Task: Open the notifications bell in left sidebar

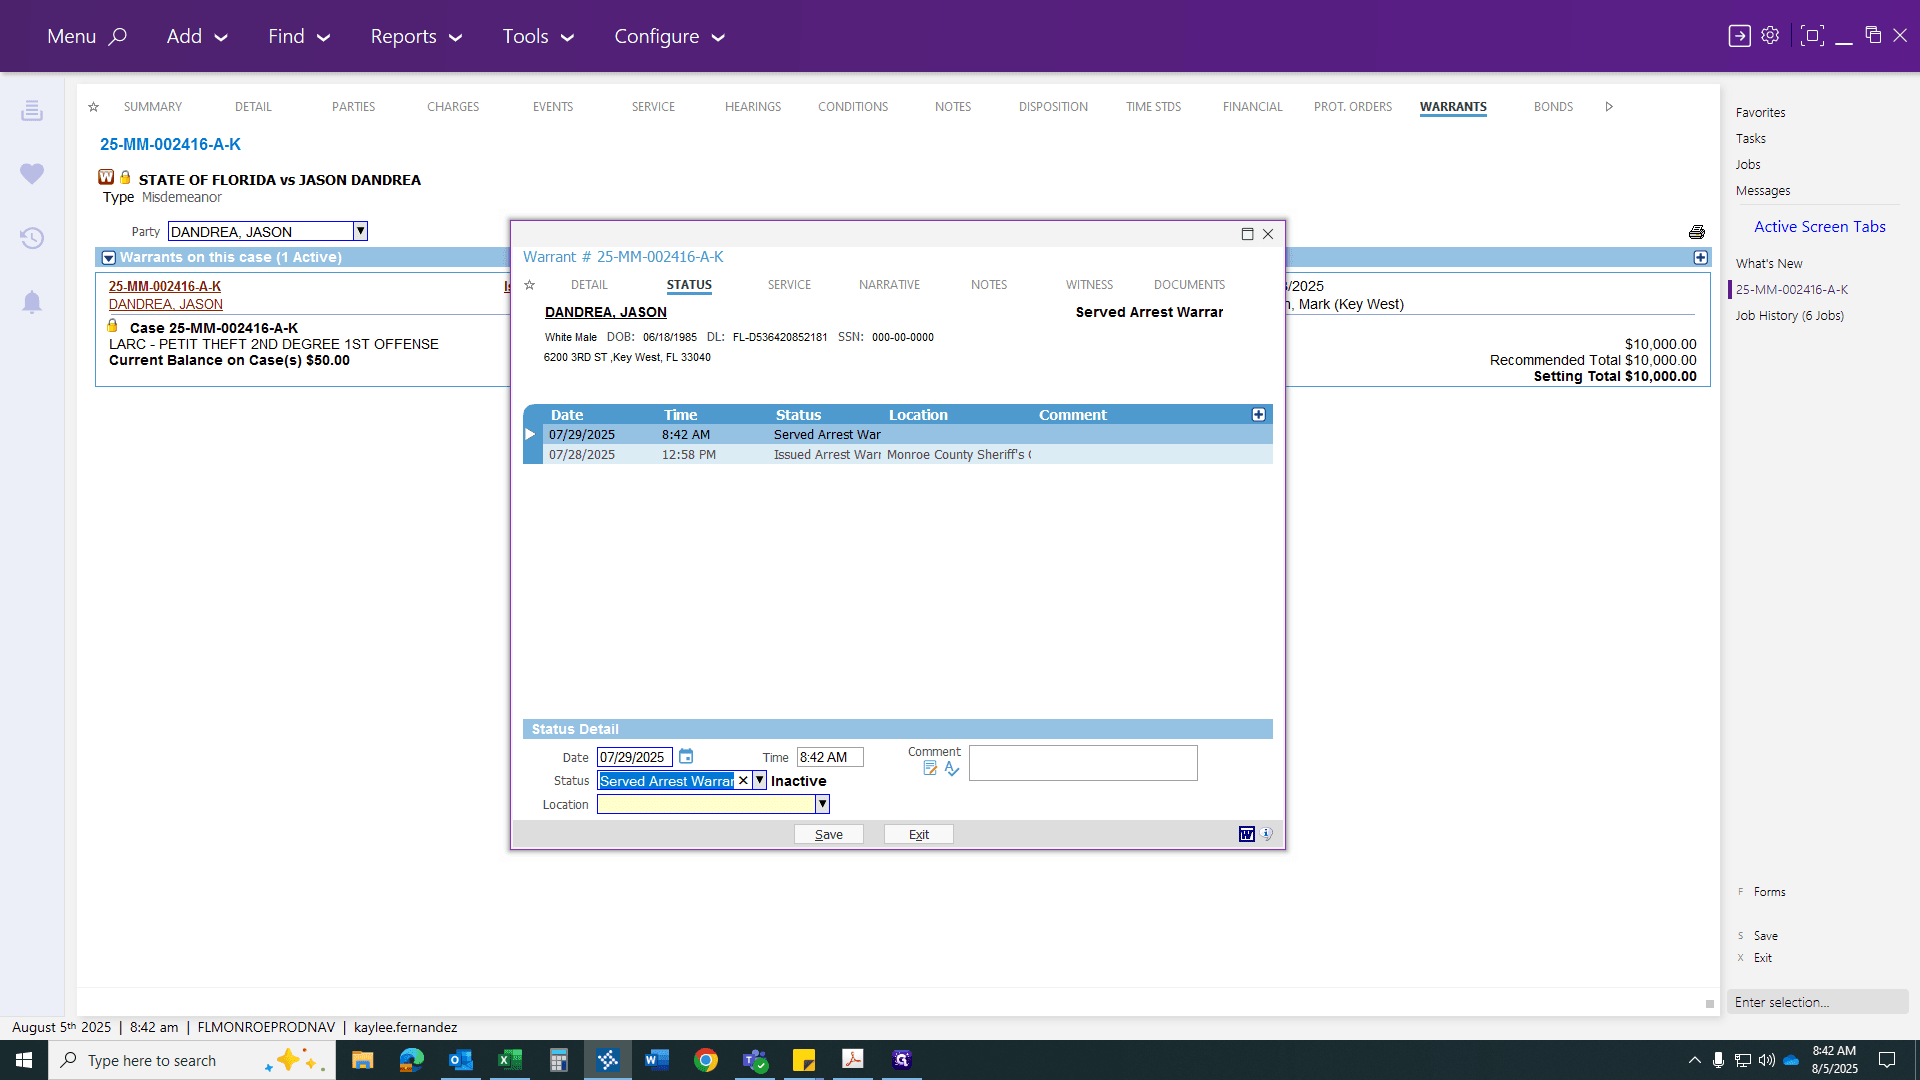Action: tap(32, 302)
